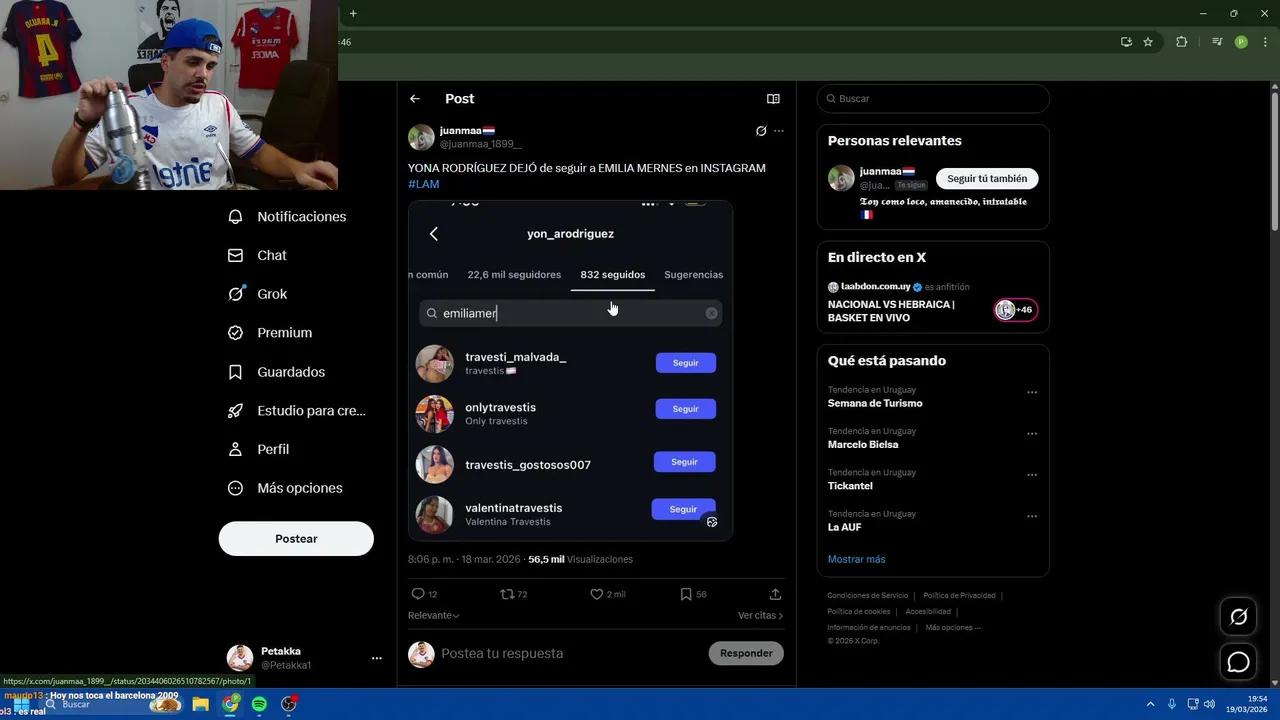Open a new browser tab with plus
Screen dimensions: 1280x720
click(x=353, y=14)
